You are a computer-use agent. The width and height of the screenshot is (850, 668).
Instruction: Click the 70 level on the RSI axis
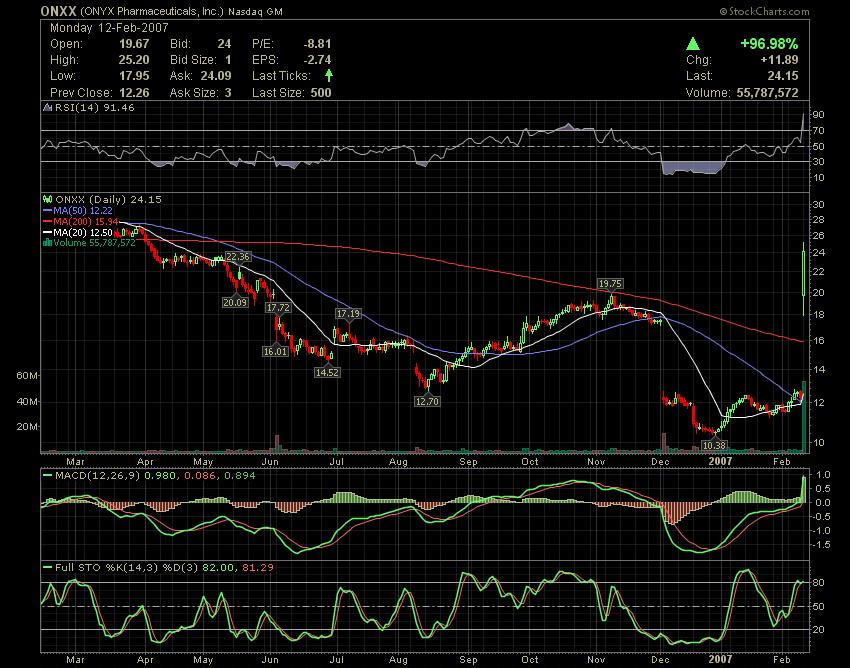(819, 131)
